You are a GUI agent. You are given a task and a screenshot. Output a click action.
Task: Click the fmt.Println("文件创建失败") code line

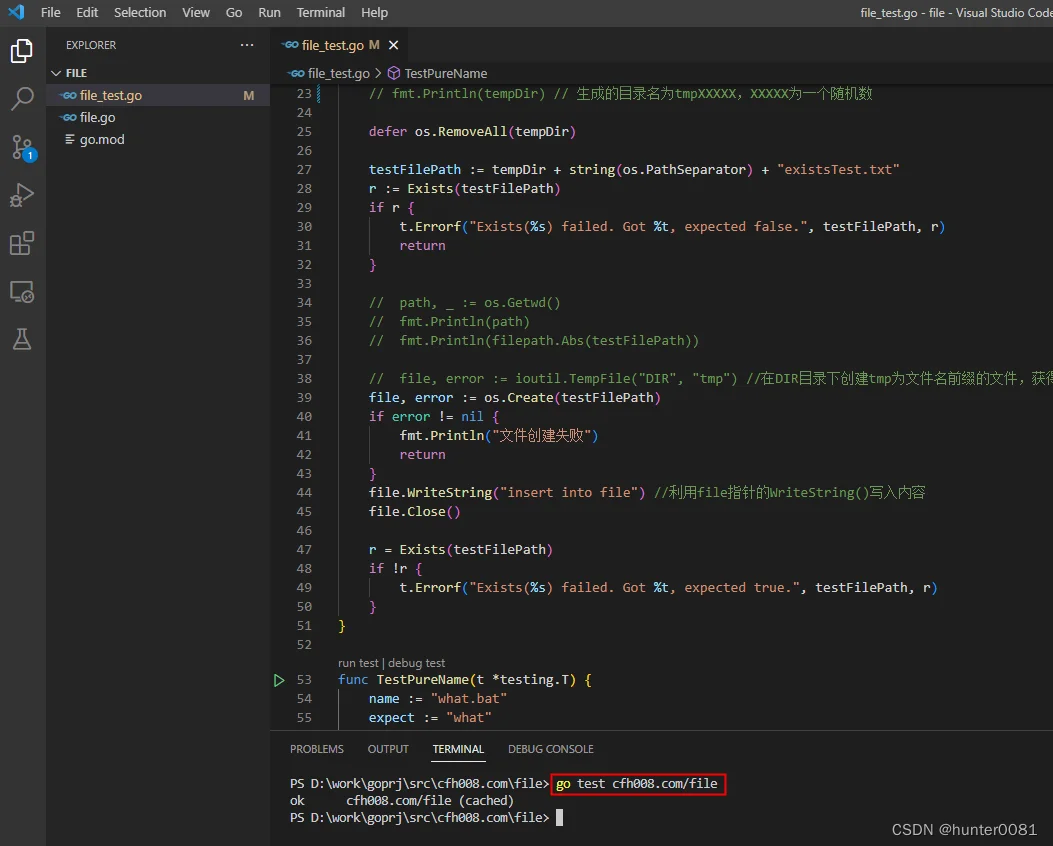498,436
